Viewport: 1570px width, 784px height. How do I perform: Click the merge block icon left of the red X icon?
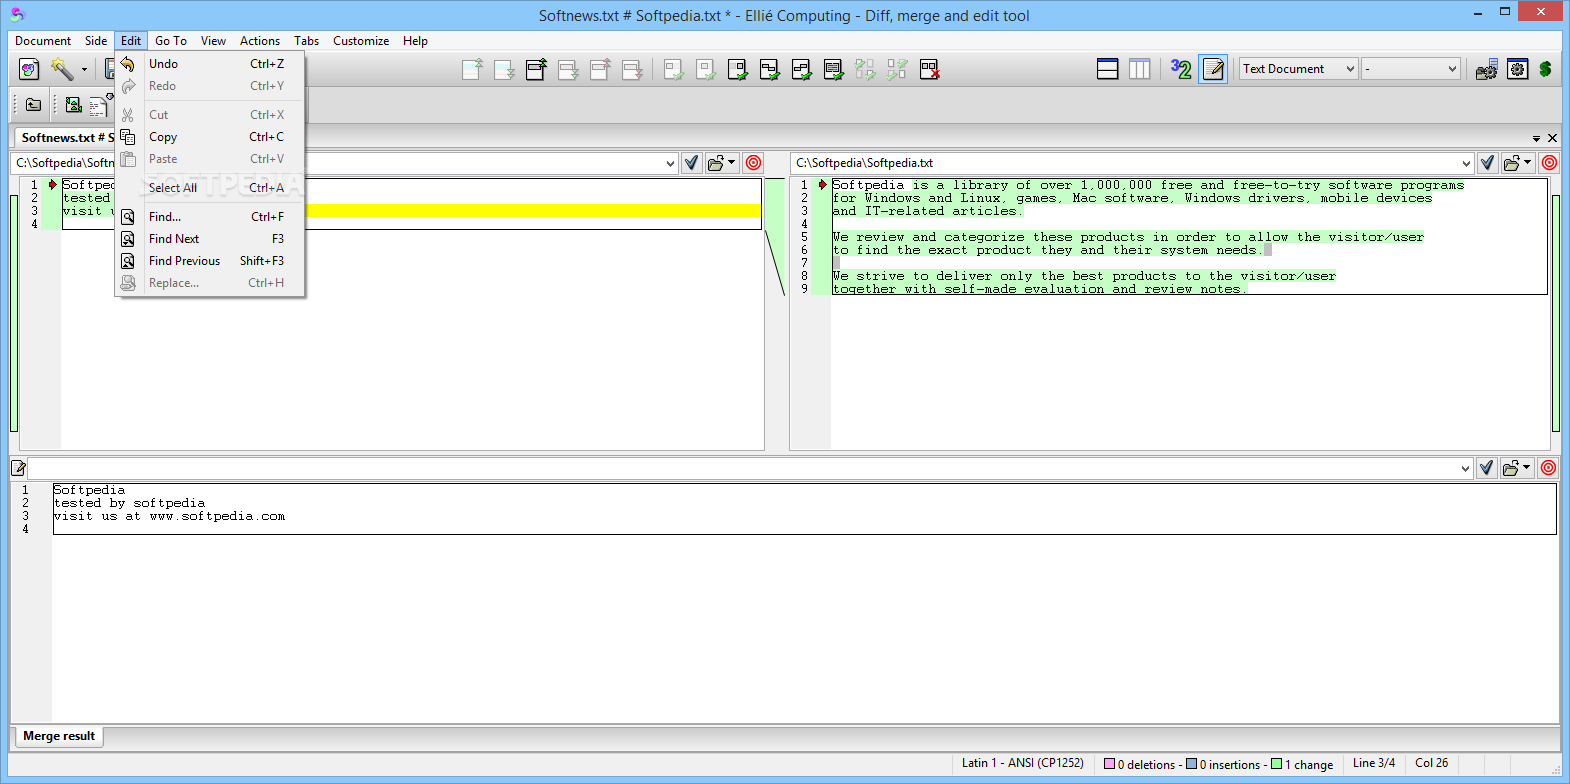(897, 69)
